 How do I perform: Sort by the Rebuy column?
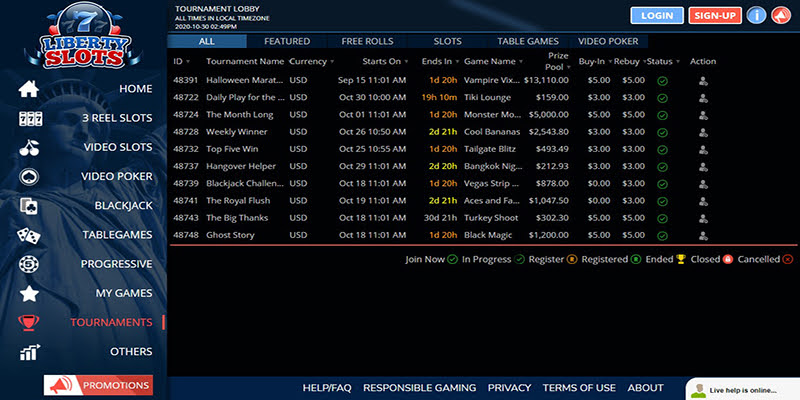[630, 61]
